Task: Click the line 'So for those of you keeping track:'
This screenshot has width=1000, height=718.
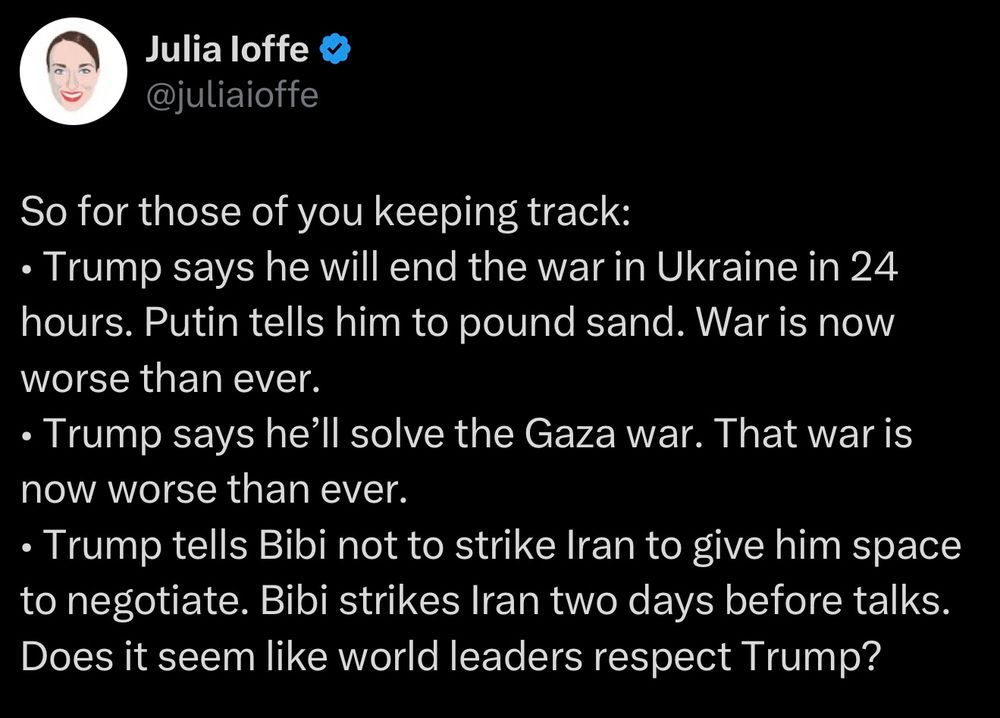Action: [328, 213]
